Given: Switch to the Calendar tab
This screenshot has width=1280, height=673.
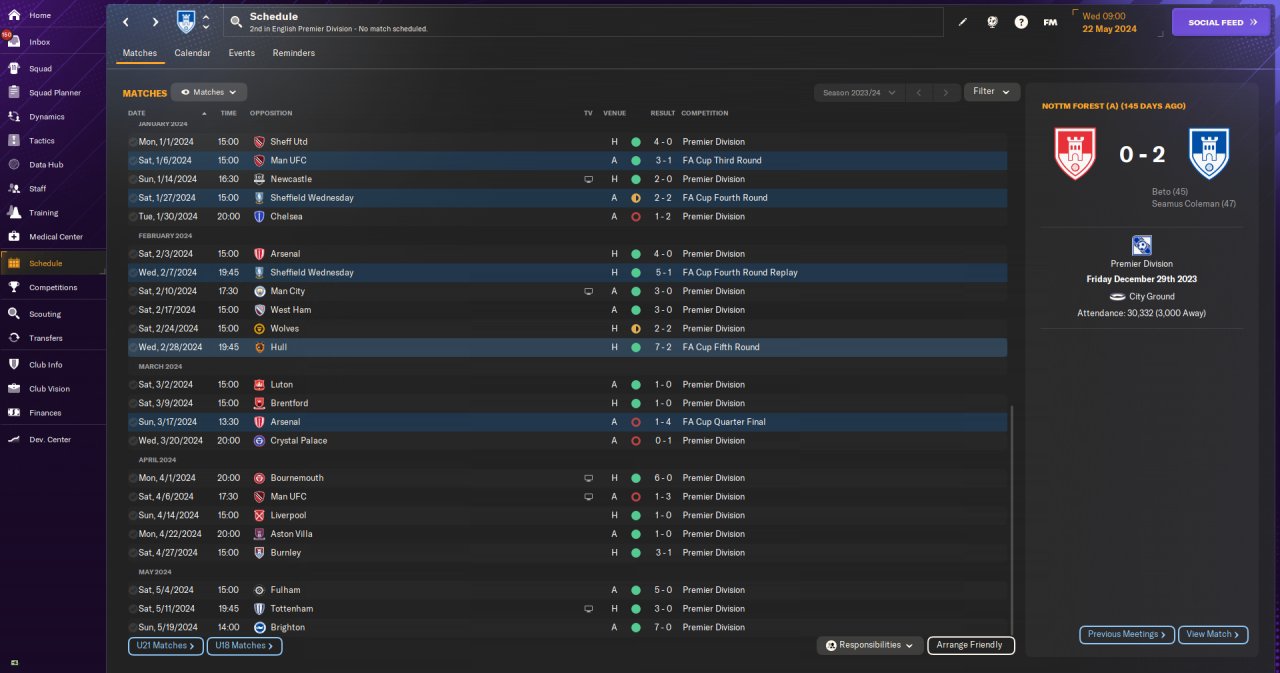Looking at the screenshot, I should pyautogui.click(x=192, y=53).
